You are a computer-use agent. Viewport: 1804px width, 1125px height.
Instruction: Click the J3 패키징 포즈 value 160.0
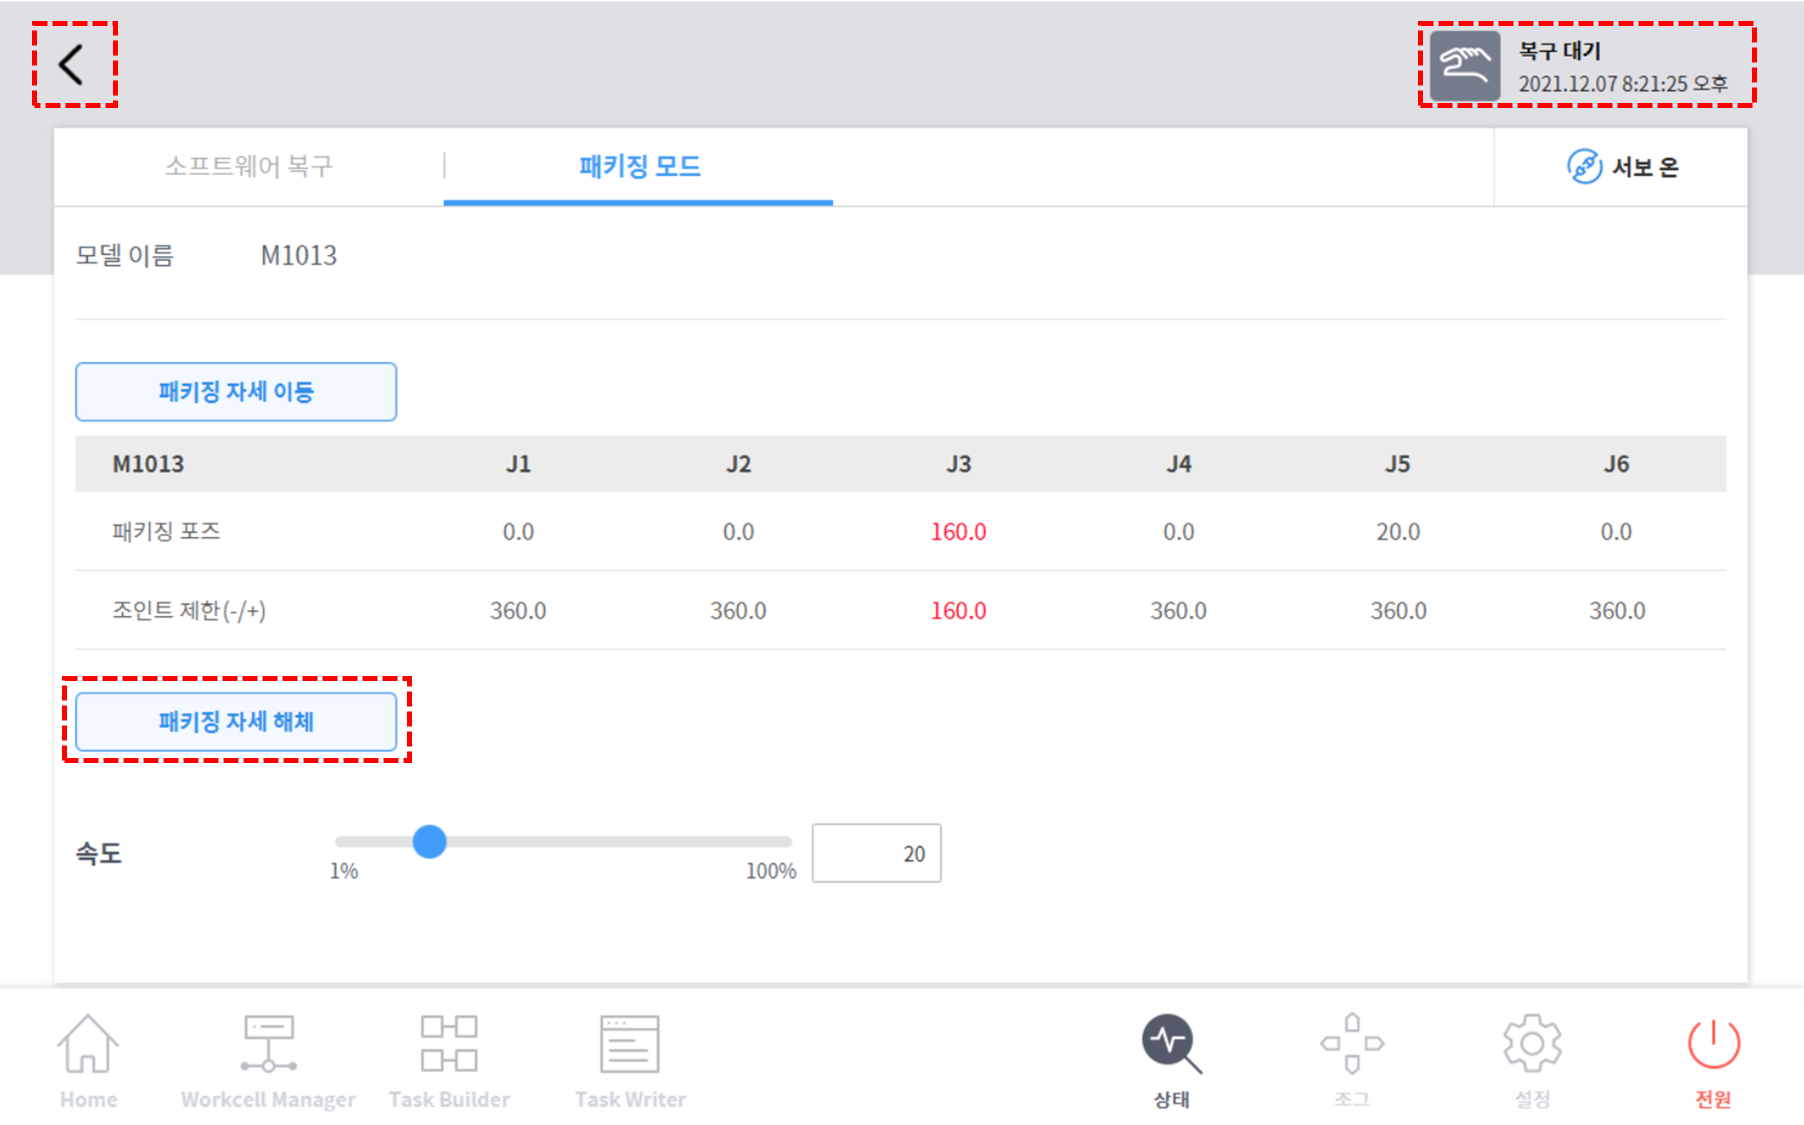pos(958,532)
